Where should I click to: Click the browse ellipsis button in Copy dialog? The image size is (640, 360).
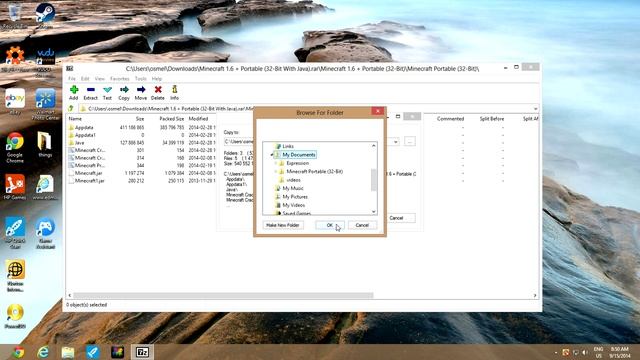410,141
